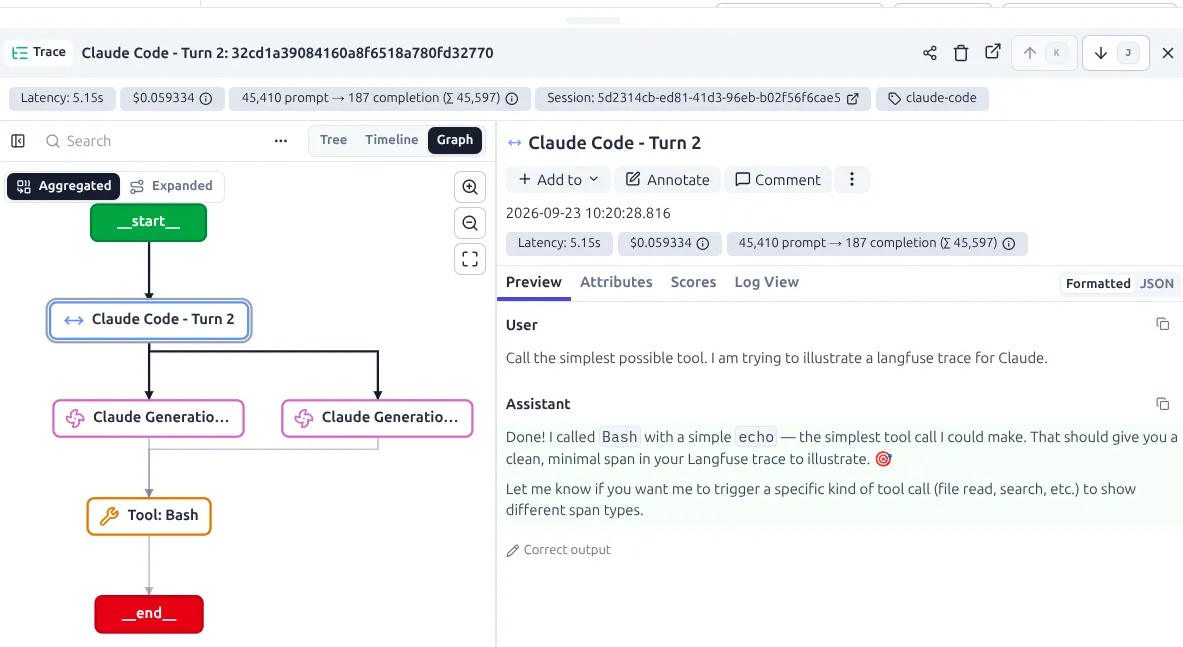The height and width of the screenshot is (647, 1183).
Task: Click the token info icon in the detail pane
Action: pos(1009,244)
